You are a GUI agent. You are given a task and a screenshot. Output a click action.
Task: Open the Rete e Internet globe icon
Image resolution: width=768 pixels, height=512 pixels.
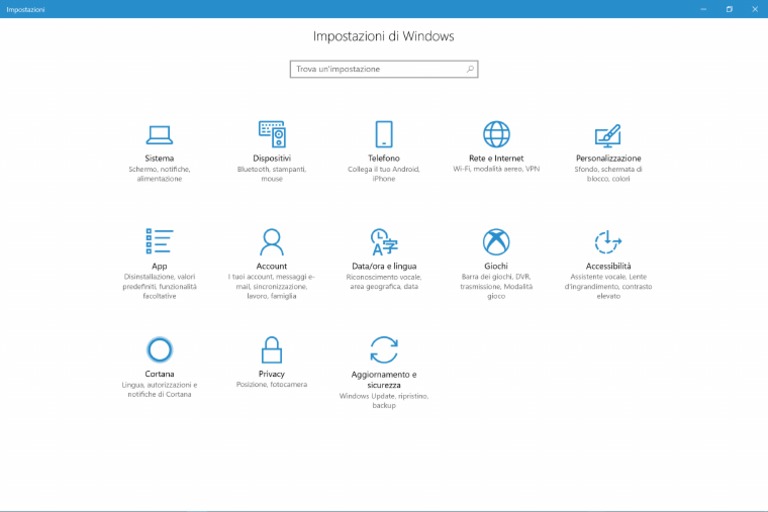tap(496, 134)
